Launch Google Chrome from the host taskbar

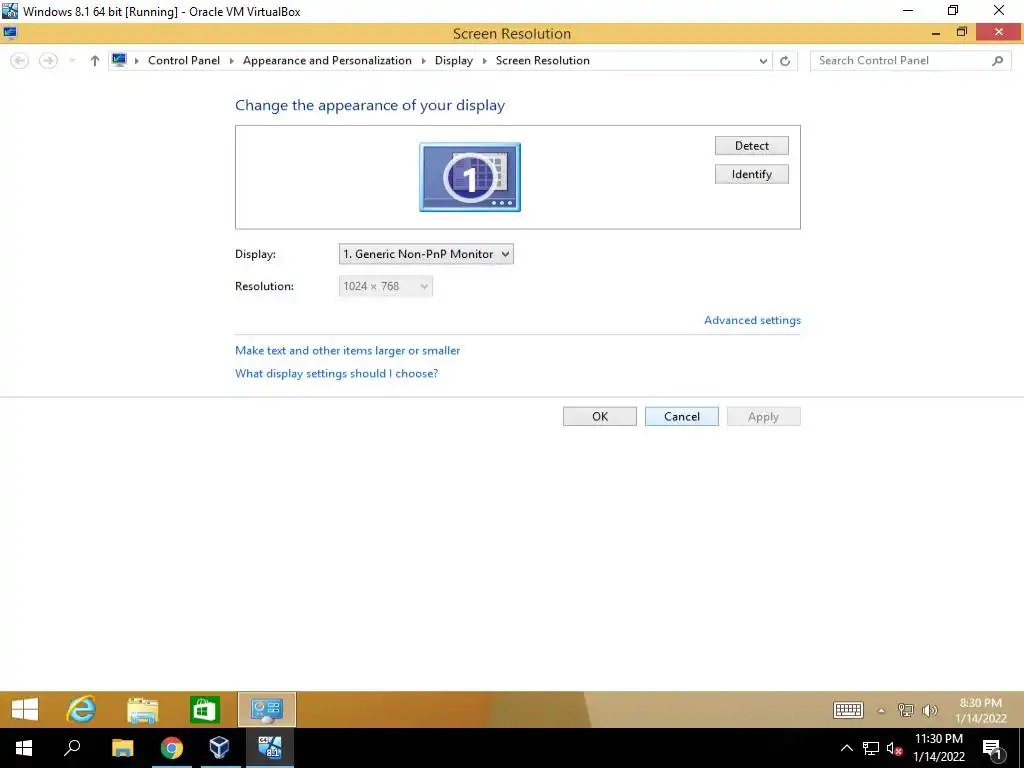click(171, 748)
